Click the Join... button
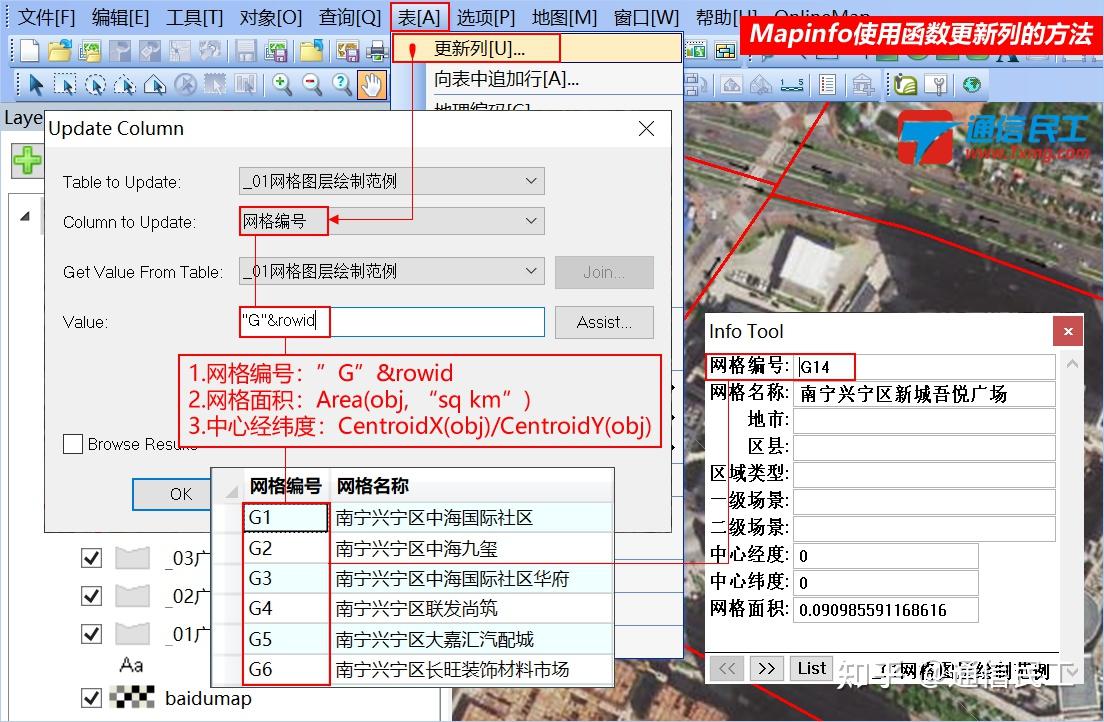This screenshot has width=1104, height=722. [604, 272]
